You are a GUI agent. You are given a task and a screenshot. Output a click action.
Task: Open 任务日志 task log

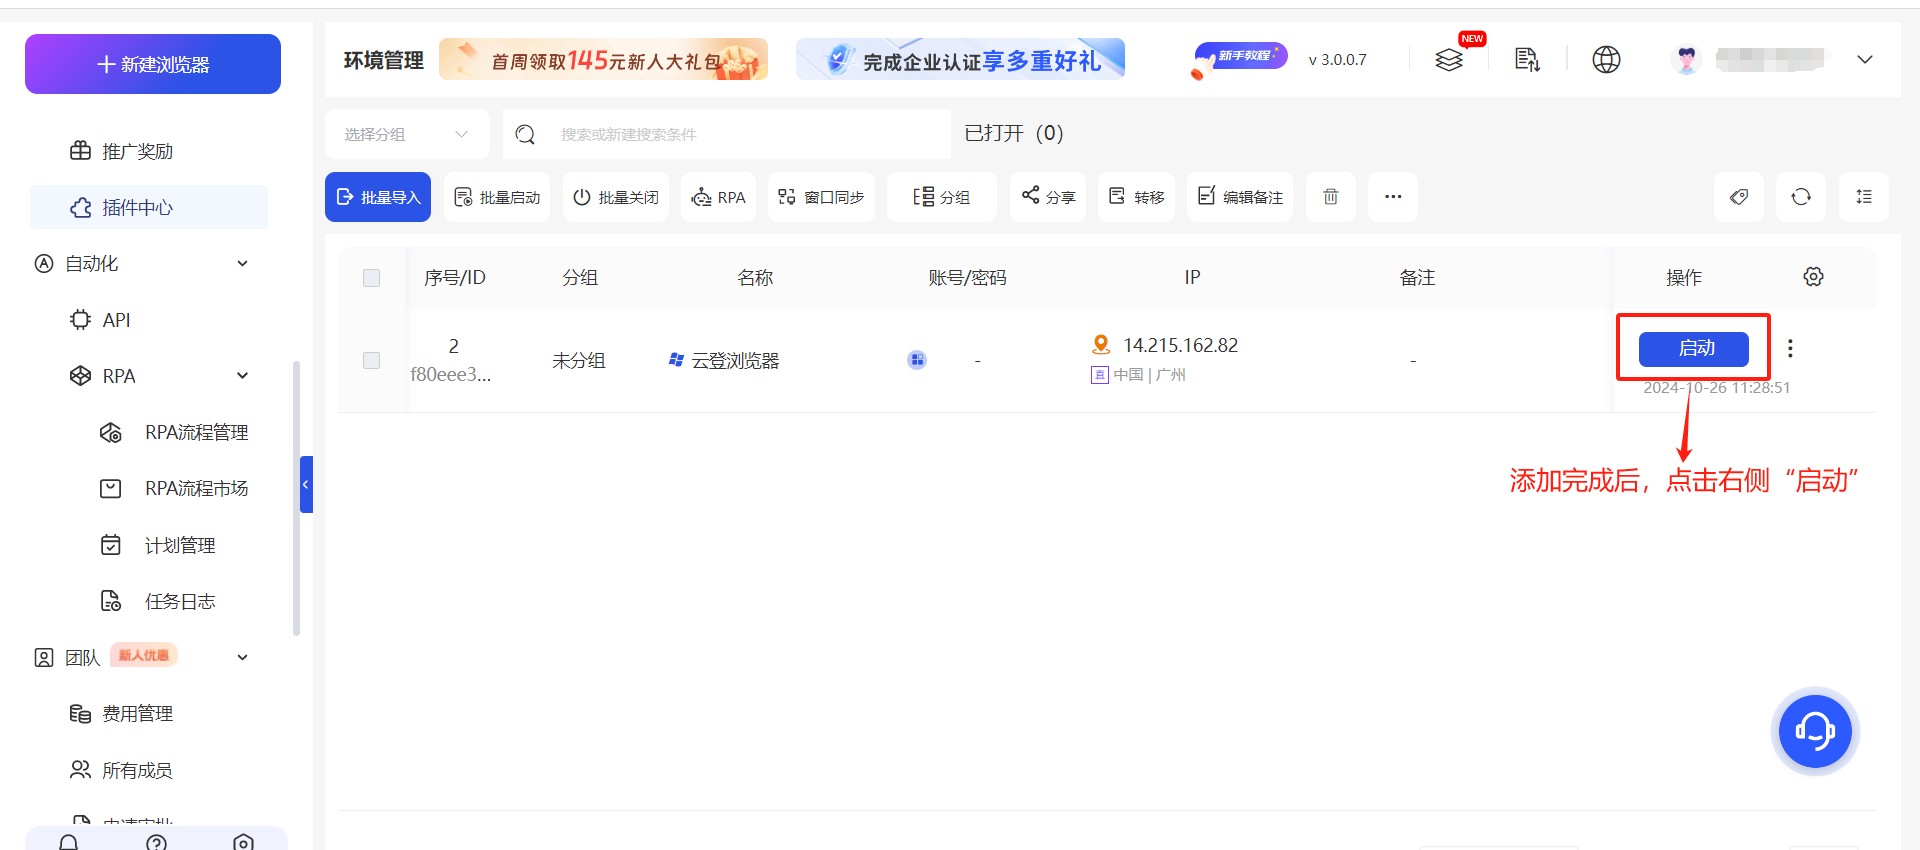coord(160,601)
